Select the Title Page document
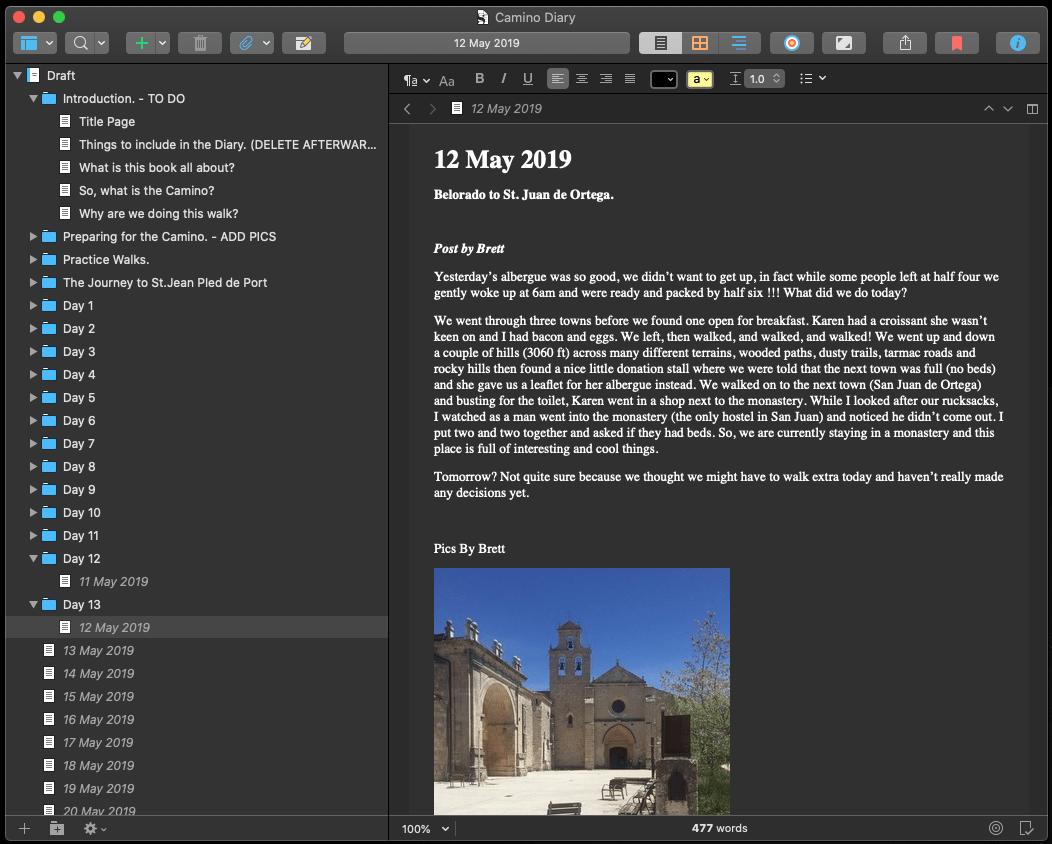 (107, 121)
